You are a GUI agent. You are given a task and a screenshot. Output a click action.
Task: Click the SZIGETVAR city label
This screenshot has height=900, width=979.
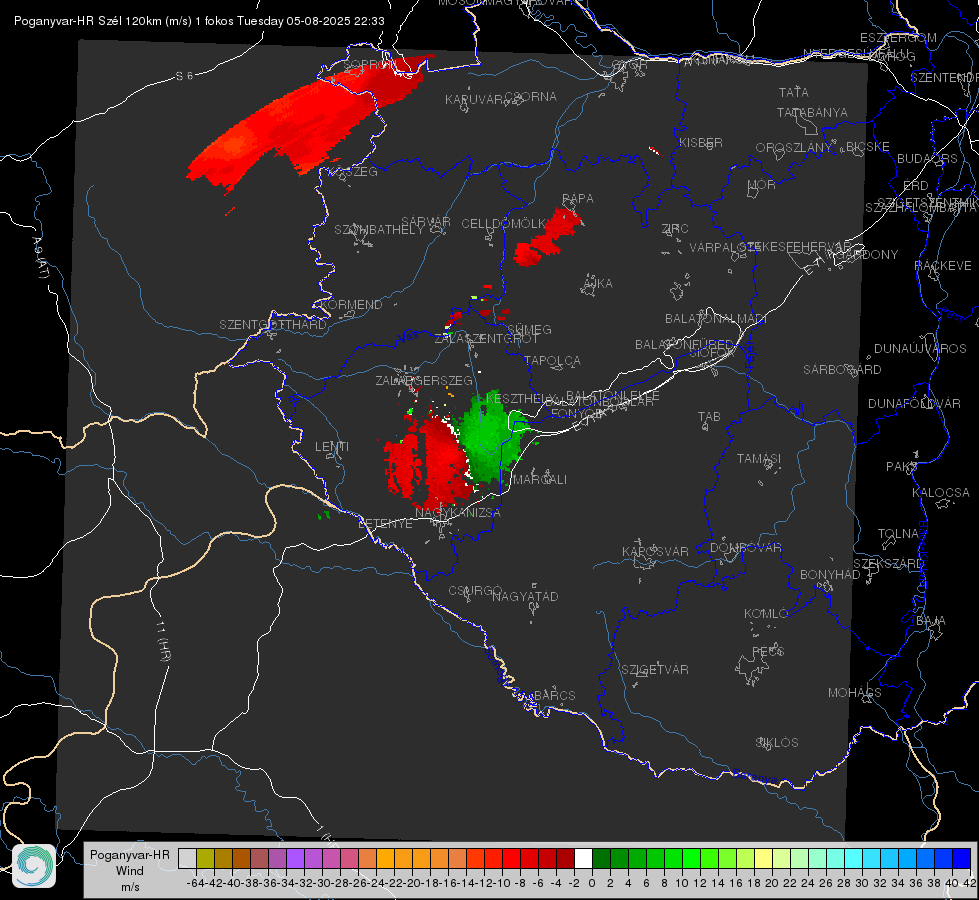tap(655, 670)
